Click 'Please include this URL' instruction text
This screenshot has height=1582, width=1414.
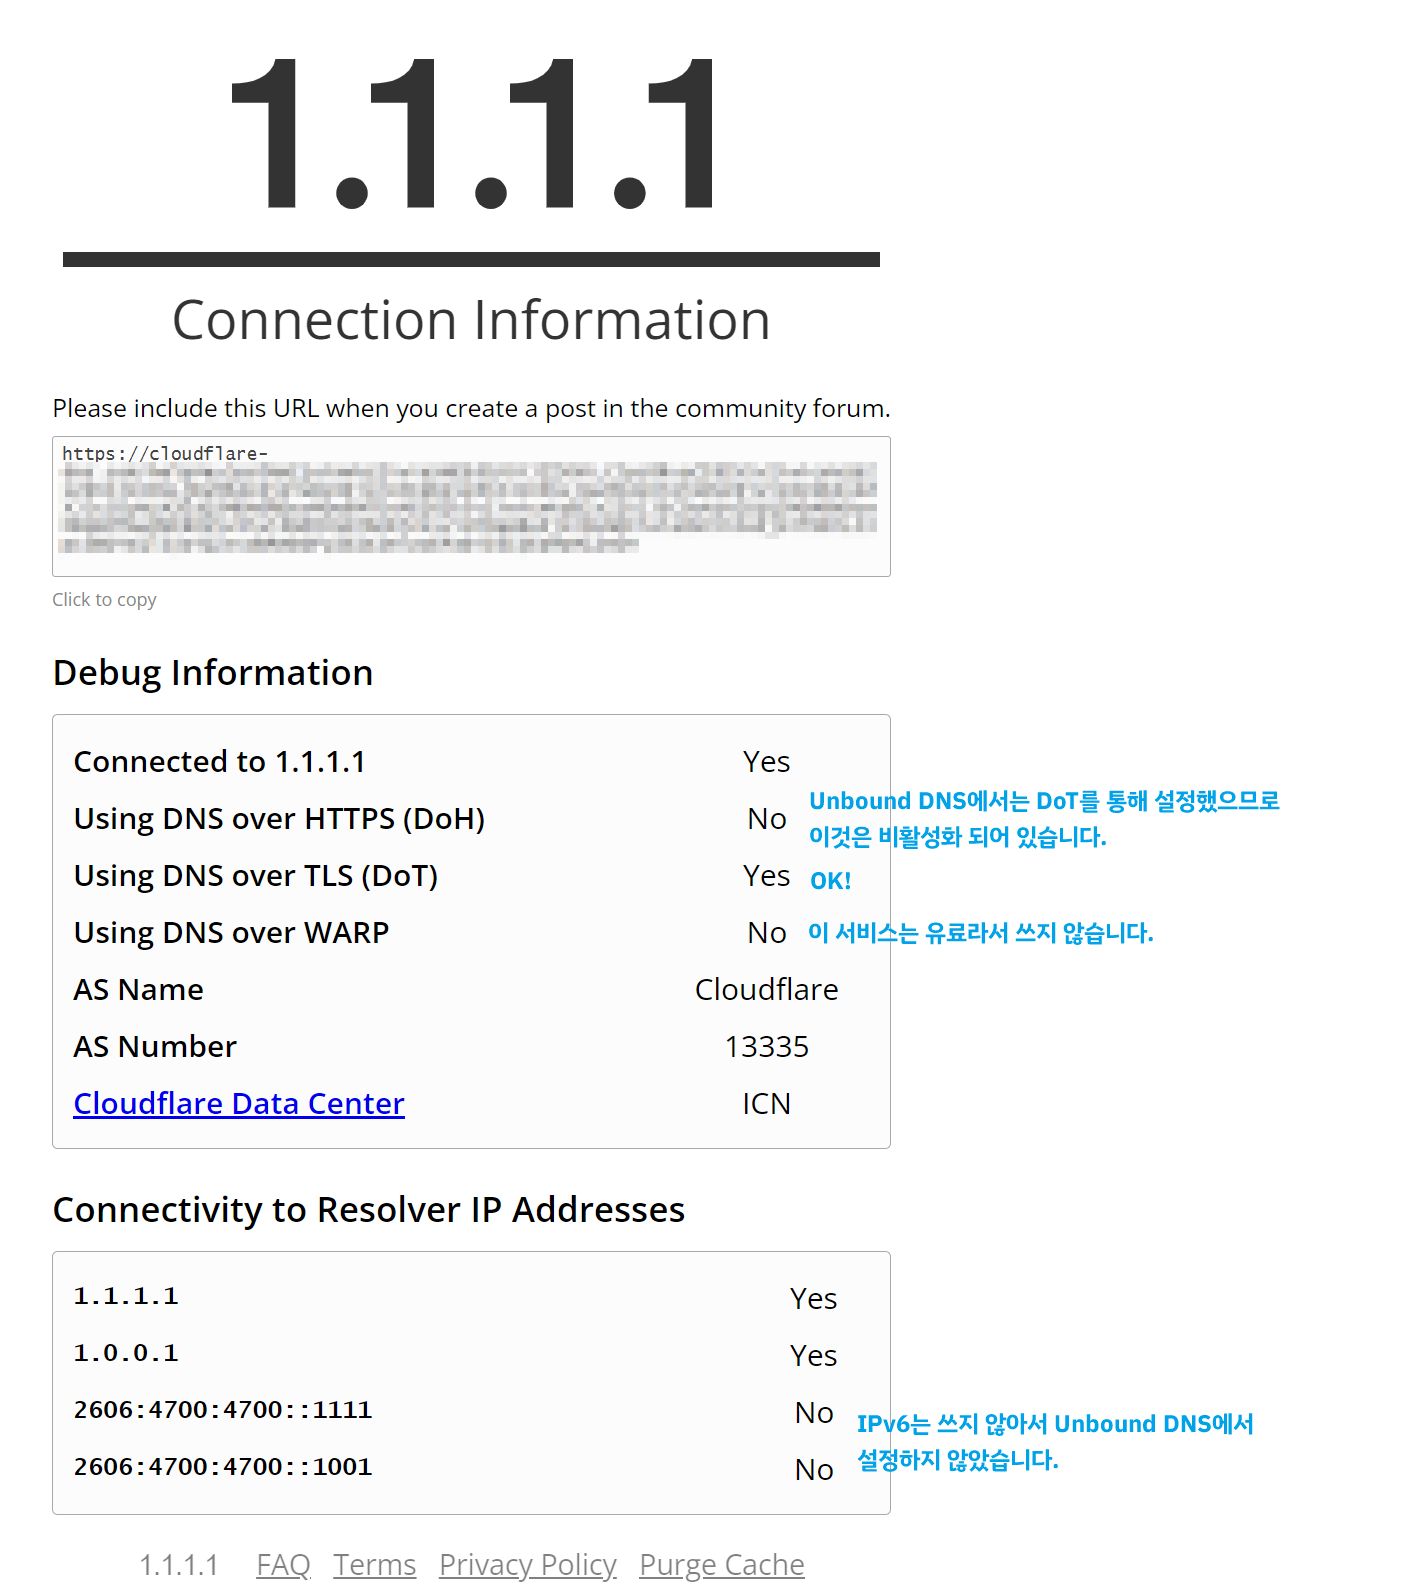(471, 408)
